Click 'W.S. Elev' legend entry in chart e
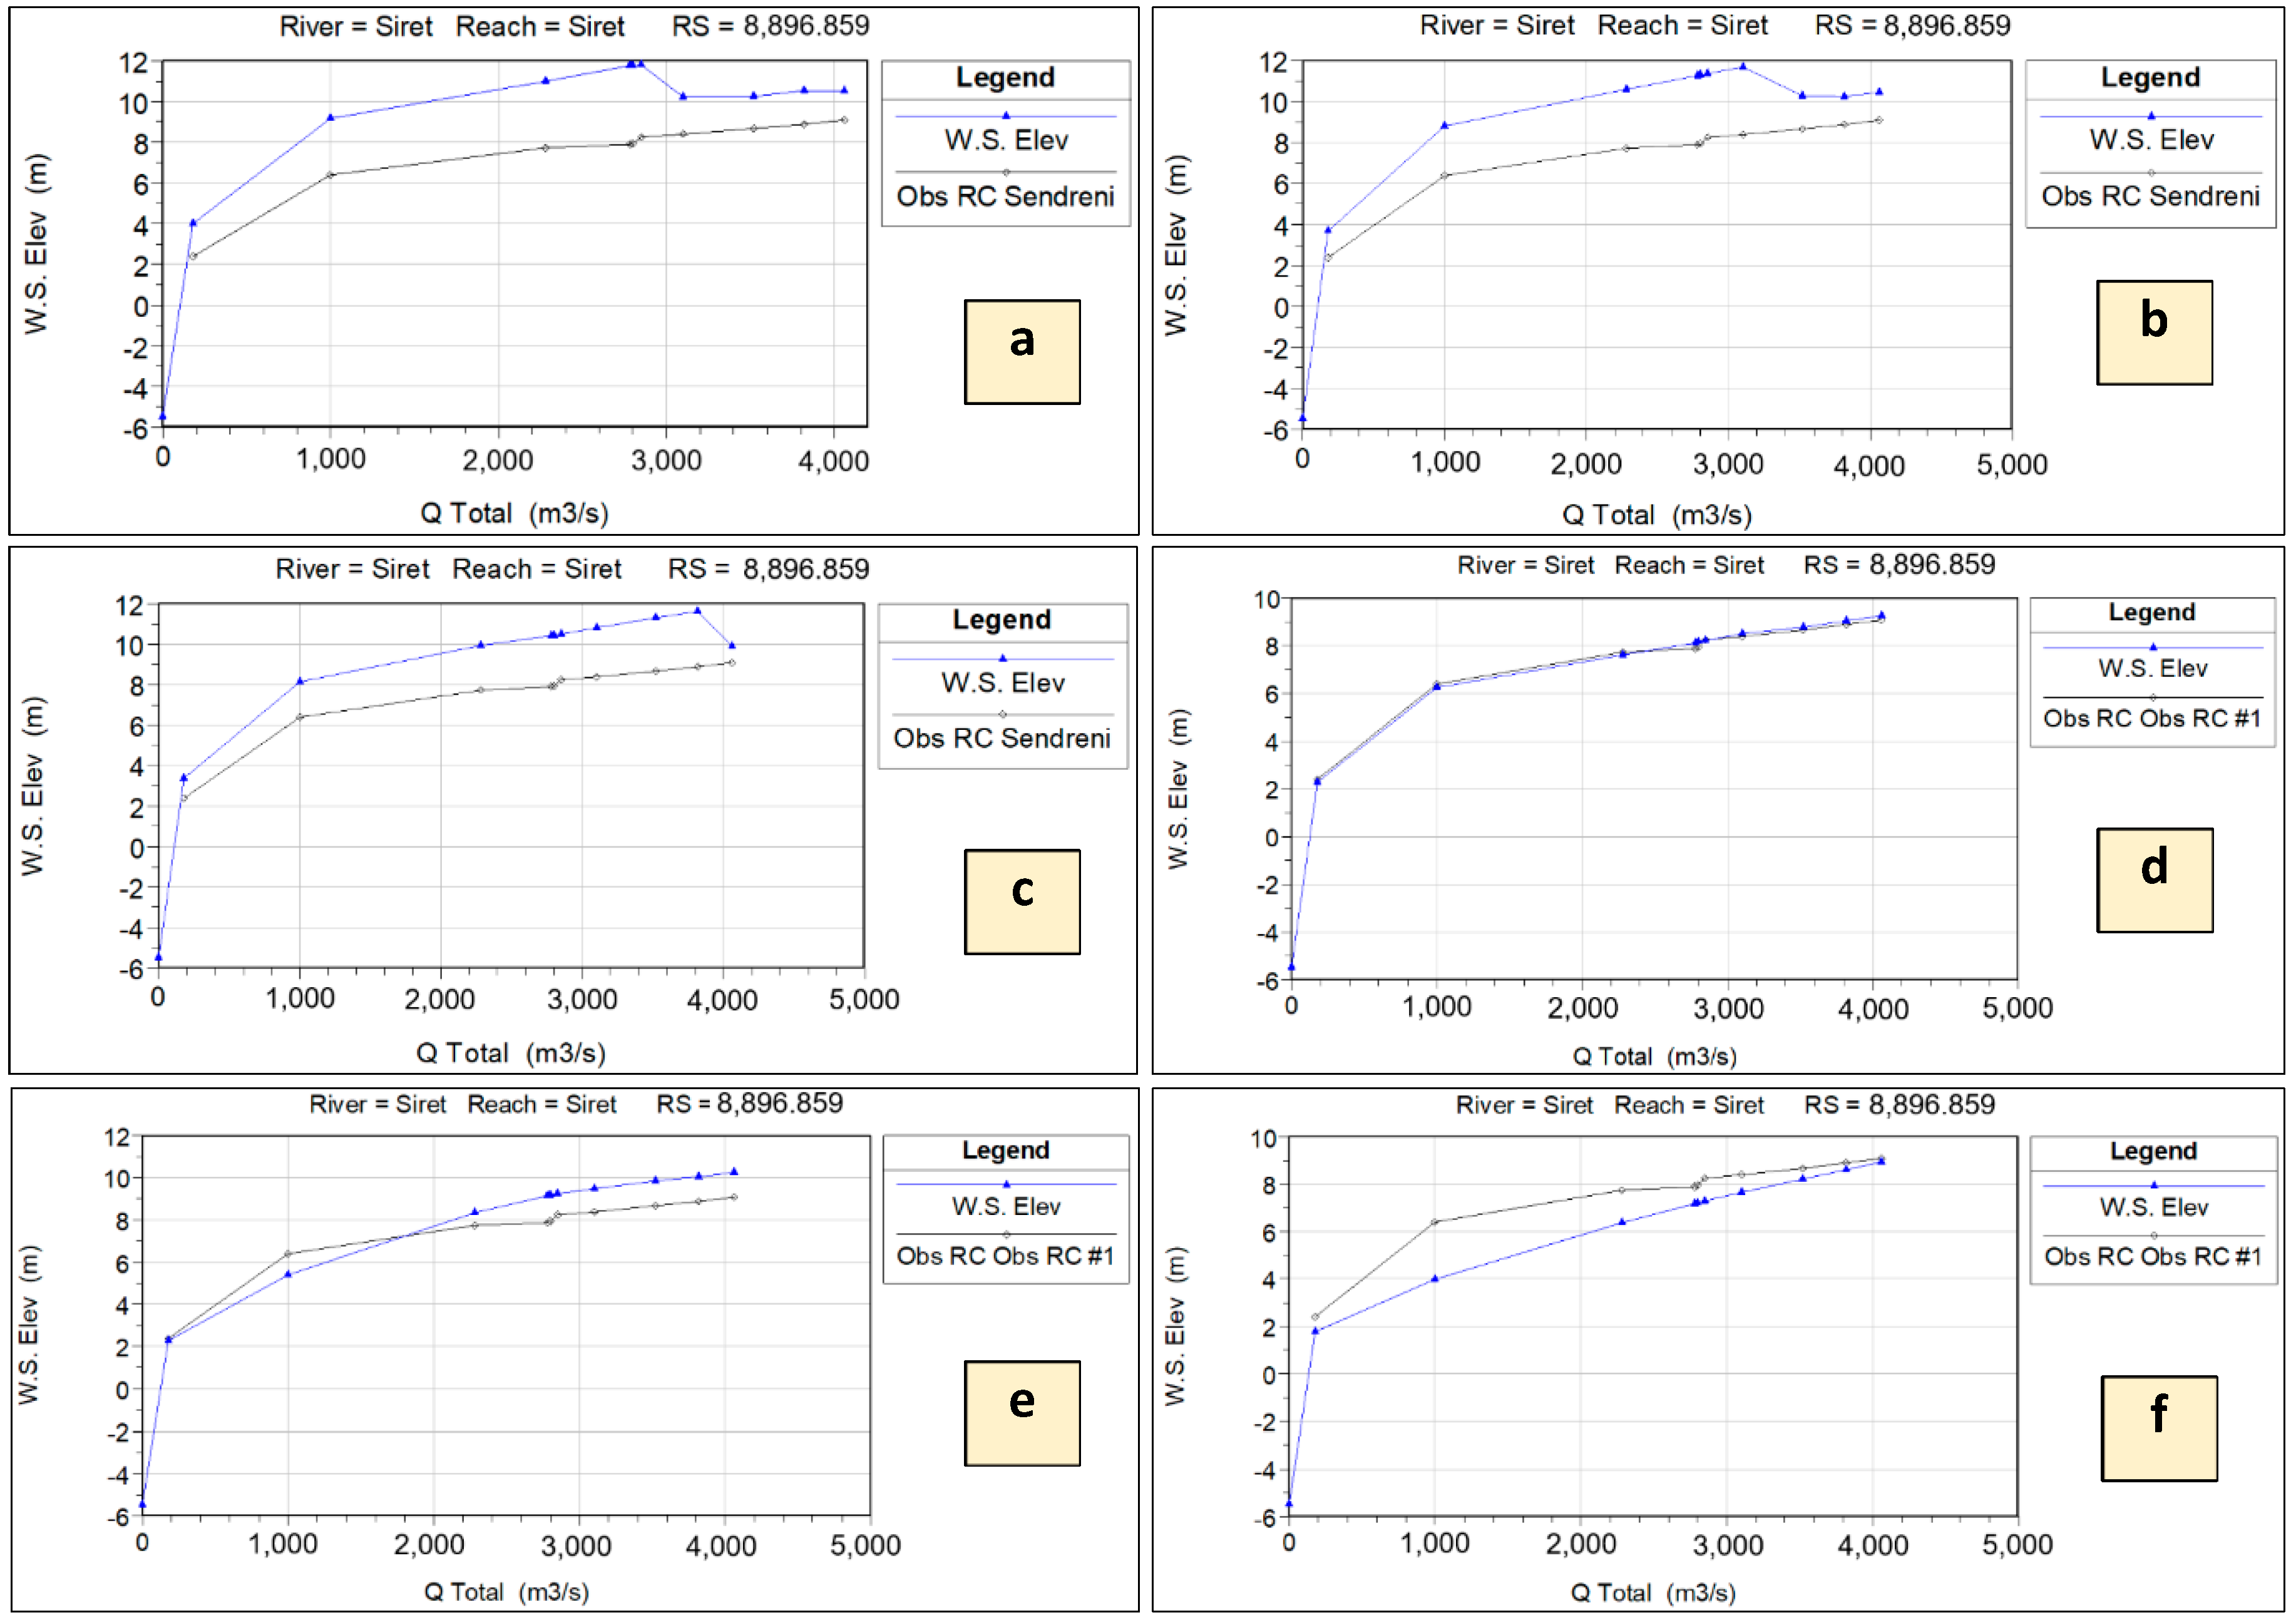 [1005, 1206]
